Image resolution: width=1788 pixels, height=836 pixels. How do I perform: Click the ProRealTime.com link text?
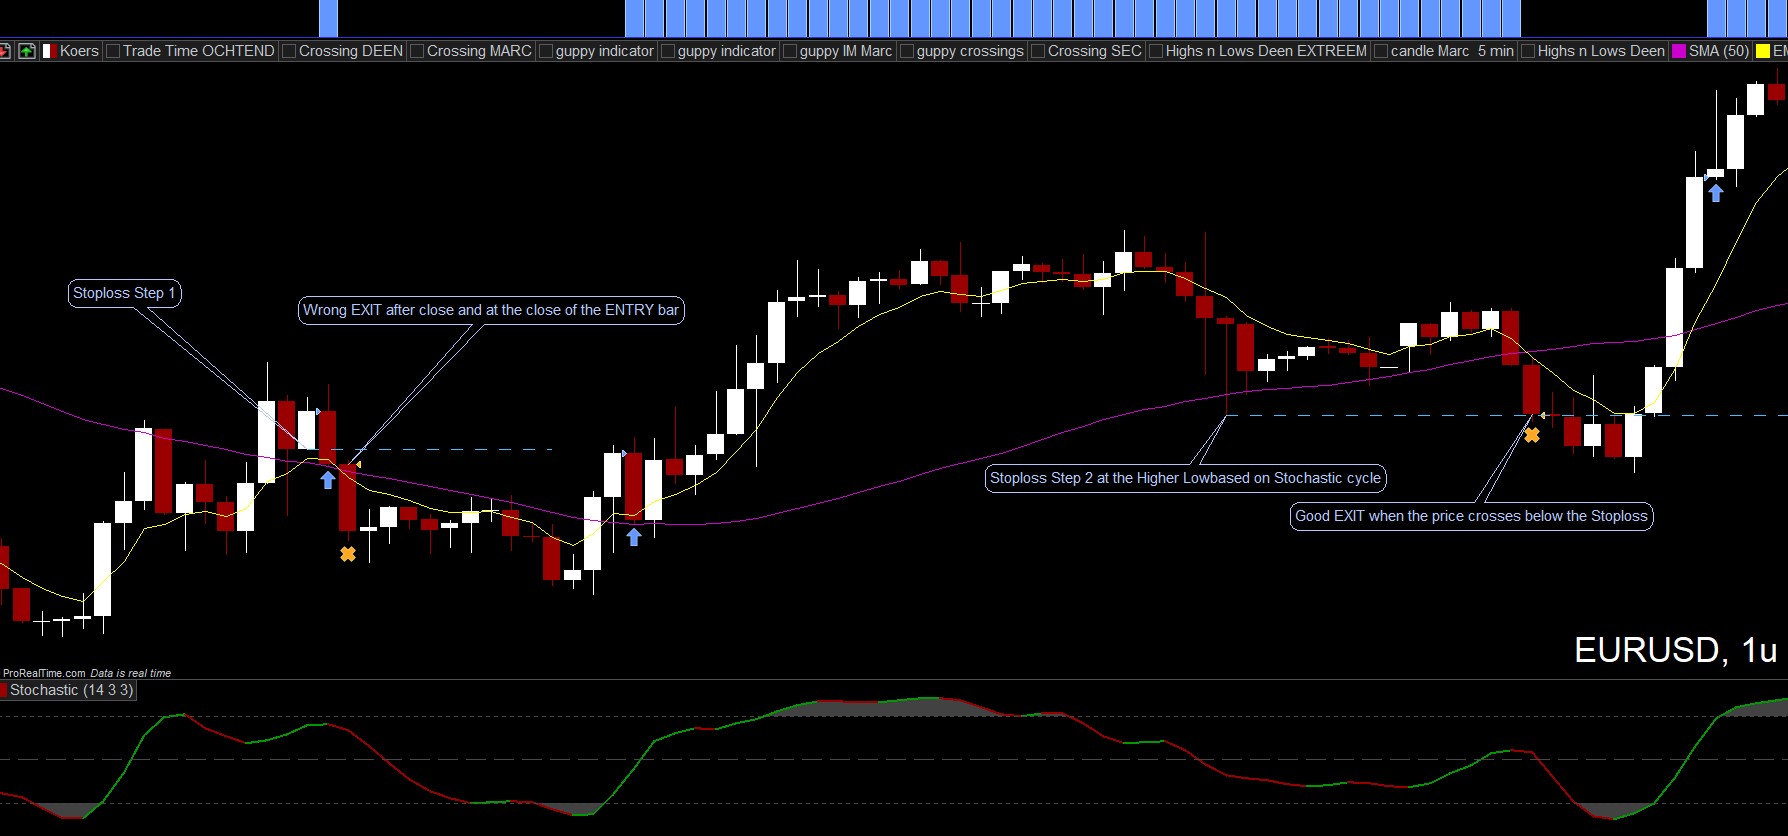pyautogui.click(x=44, y=673)
